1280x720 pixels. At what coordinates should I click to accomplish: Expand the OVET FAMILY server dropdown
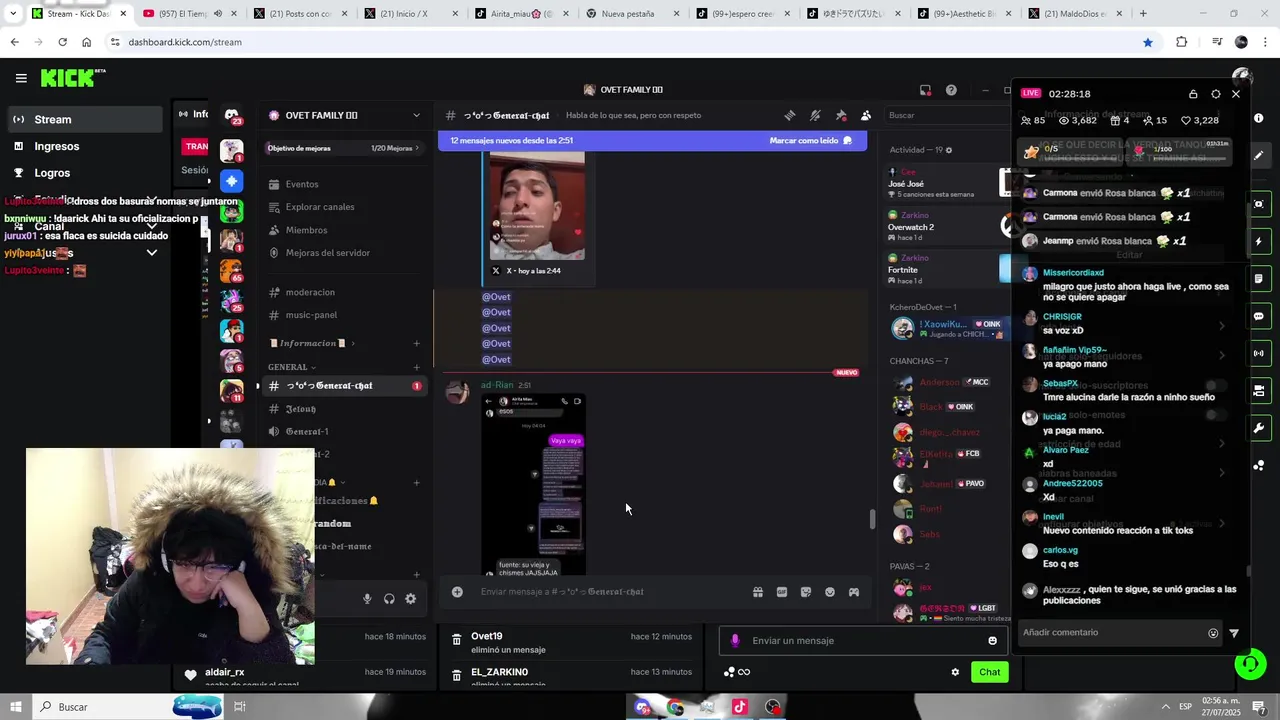coord(416,115)
